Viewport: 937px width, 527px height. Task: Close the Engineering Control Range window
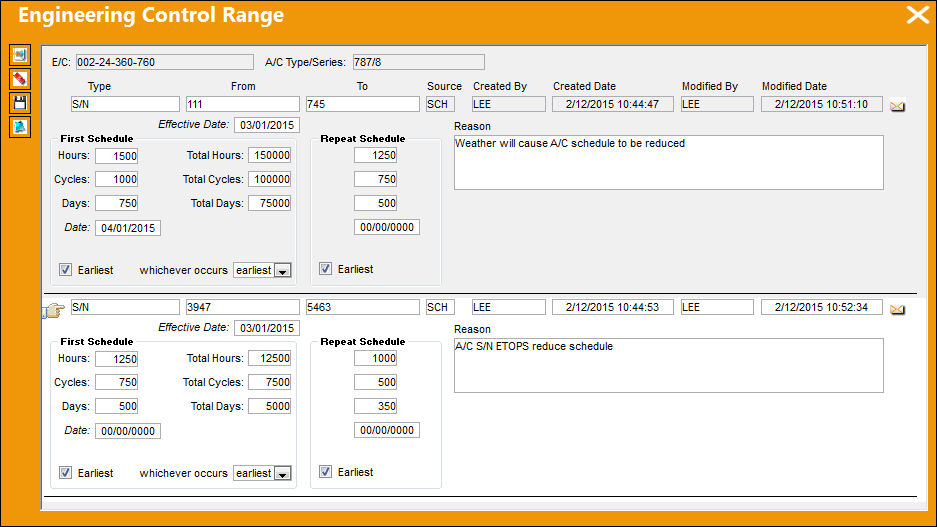pyautogui.click(x=917, y=14)
